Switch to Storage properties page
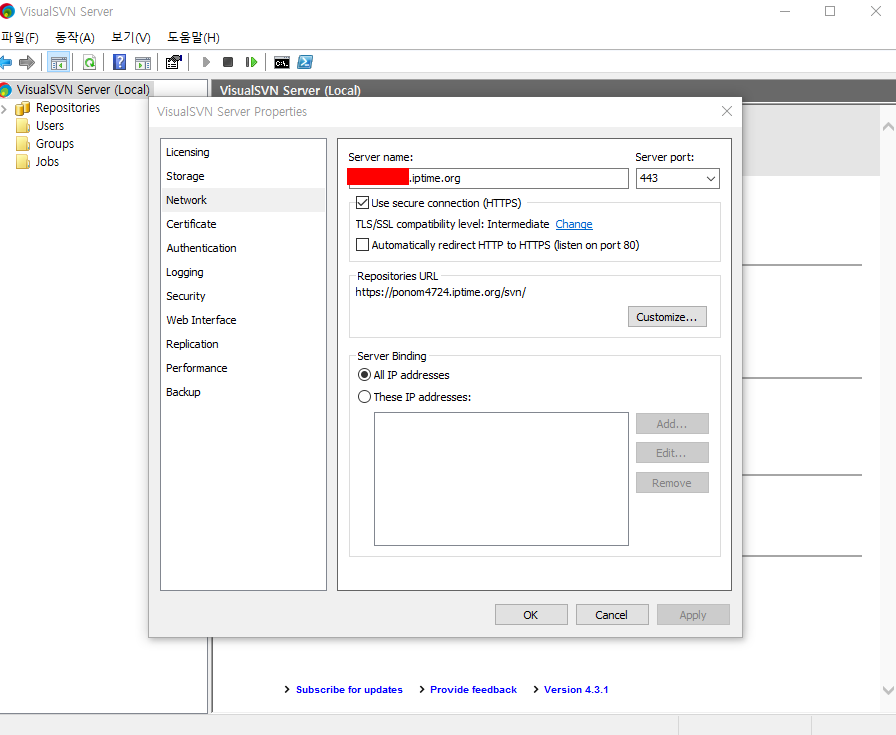This screenshot has width=896, height=735. click(x=243, y=176)
